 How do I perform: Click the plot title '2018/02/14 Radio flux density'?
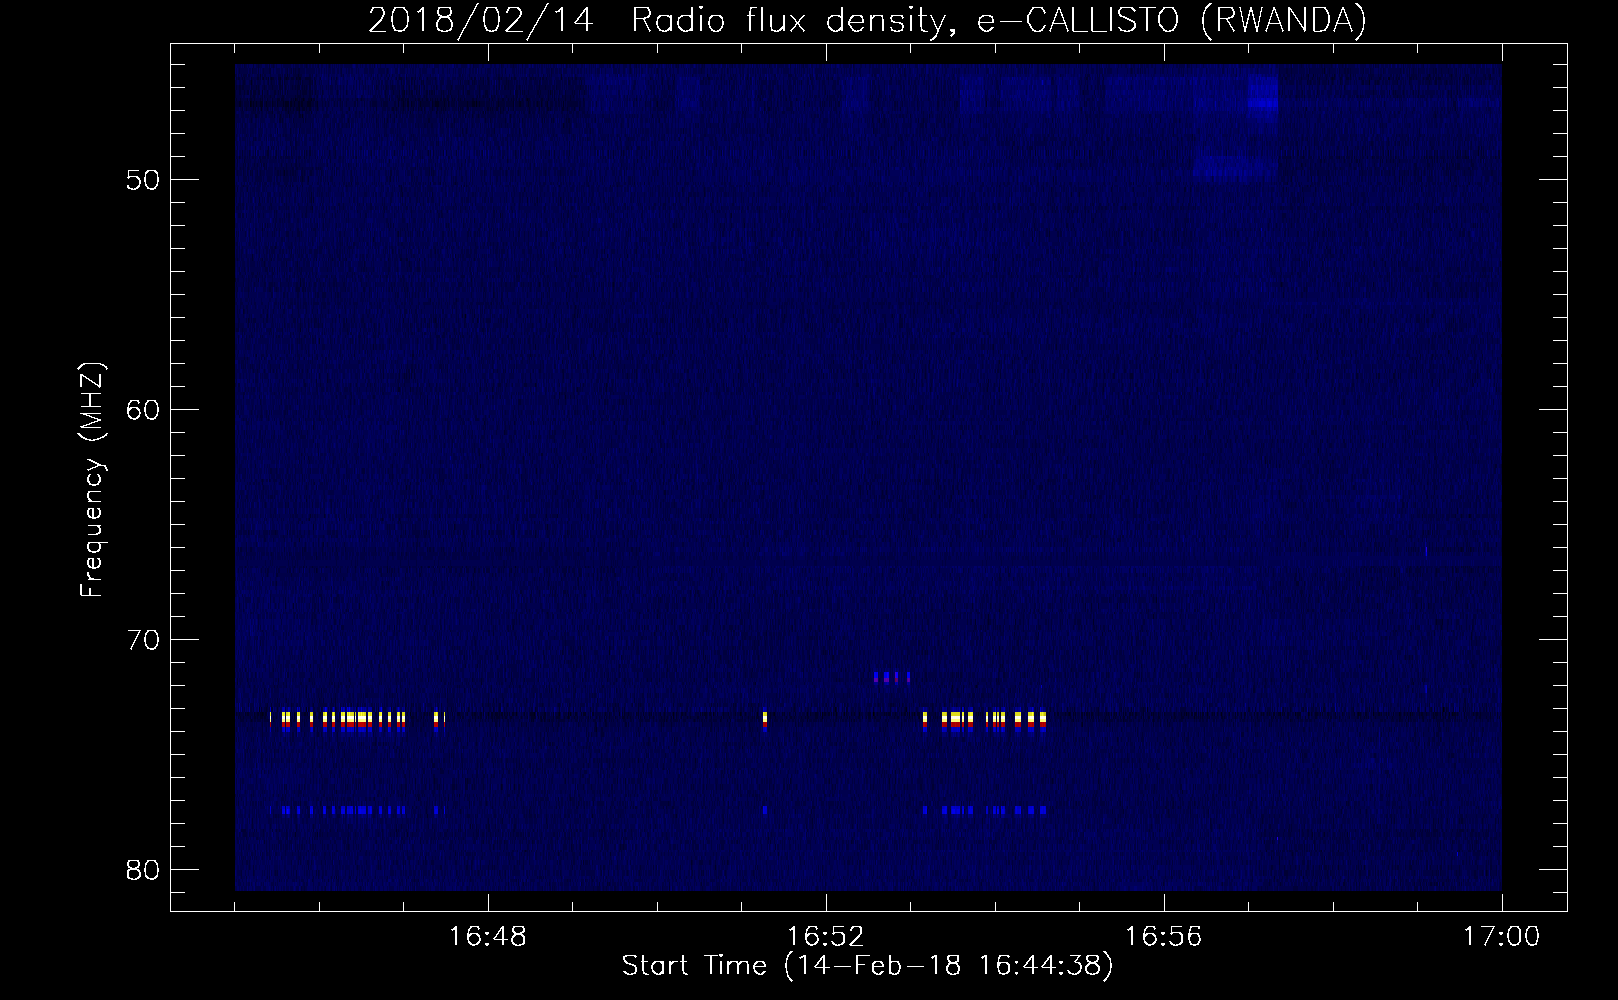tap(867, 20)
